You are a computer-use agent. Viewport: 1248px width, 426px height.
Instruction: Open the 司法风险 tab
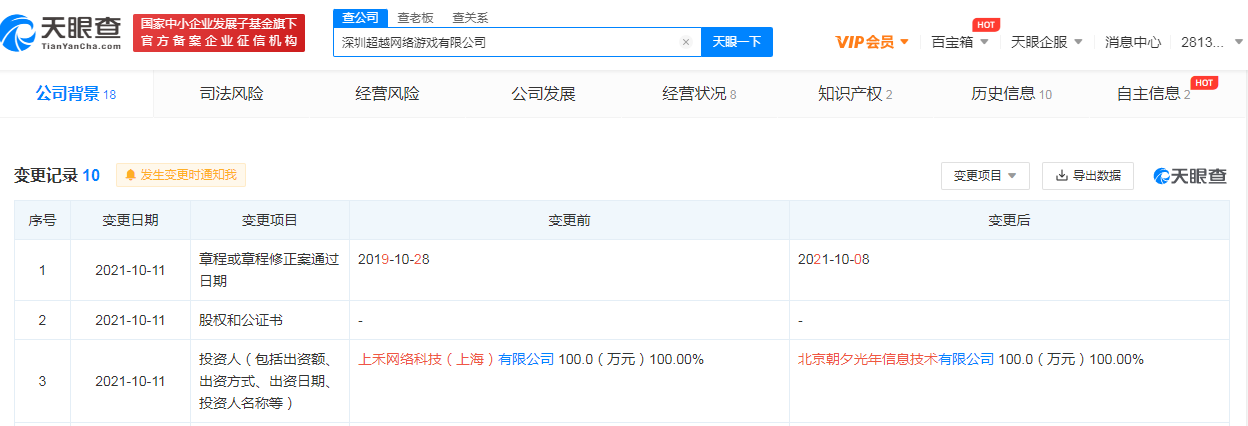[232, 94]
